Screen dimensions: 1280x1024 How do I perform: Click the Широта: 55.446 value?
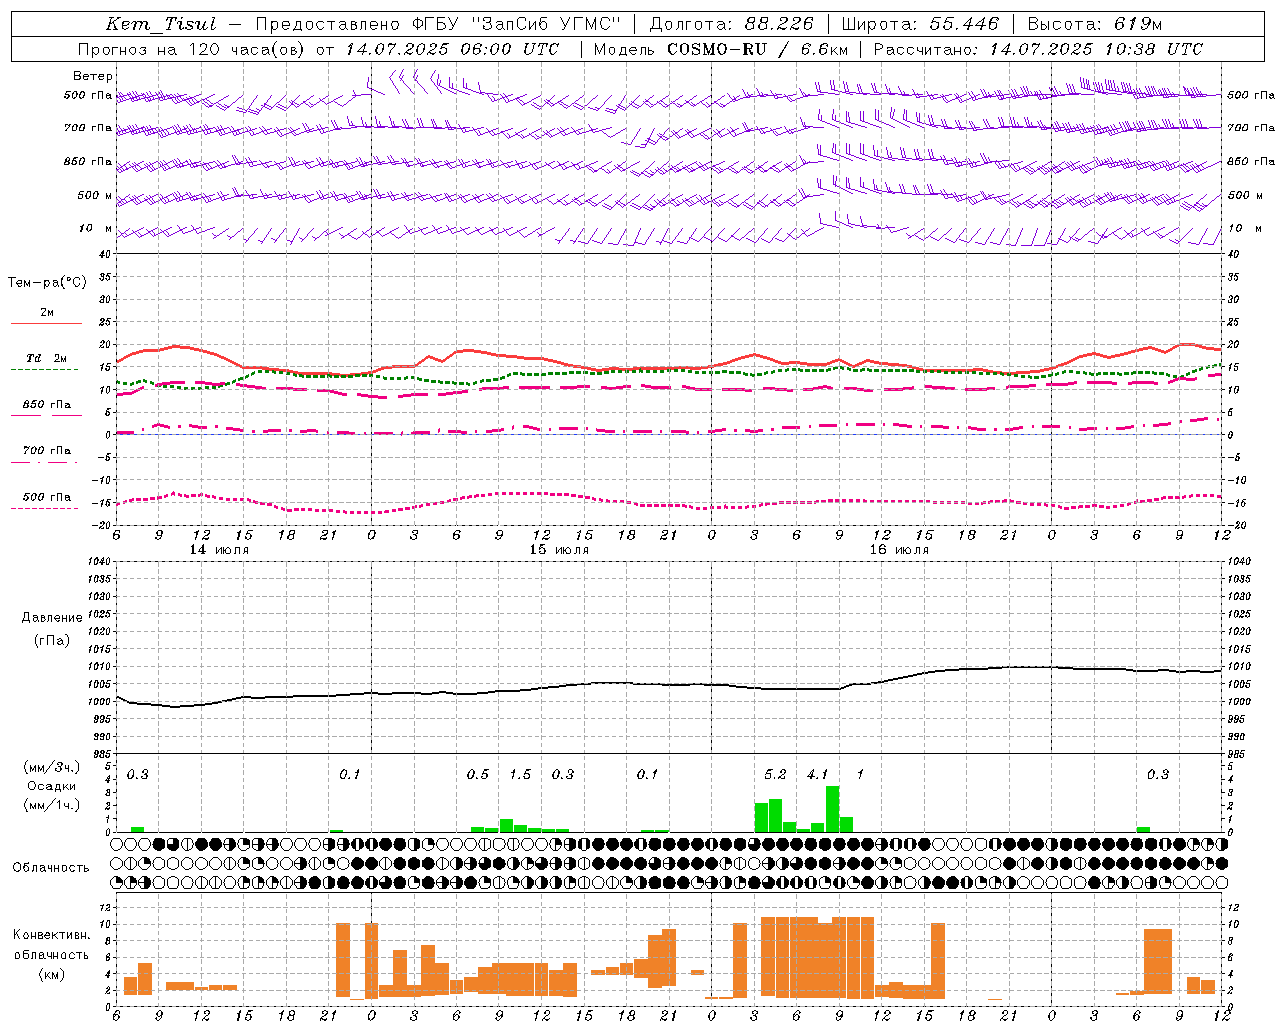(x=920, y=24)
